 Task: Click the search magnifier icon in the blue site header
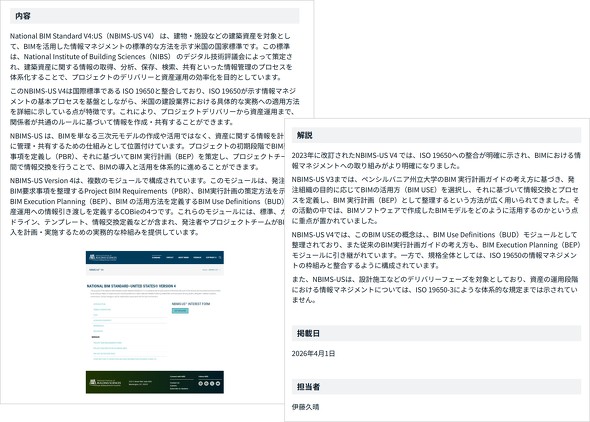(x=220, y=257)
